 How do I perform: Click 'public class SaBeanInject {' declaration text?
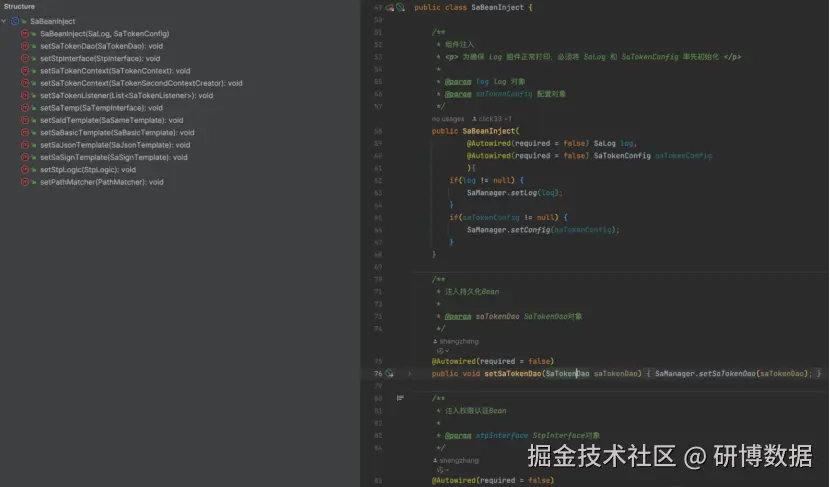[x=473, y=7]
